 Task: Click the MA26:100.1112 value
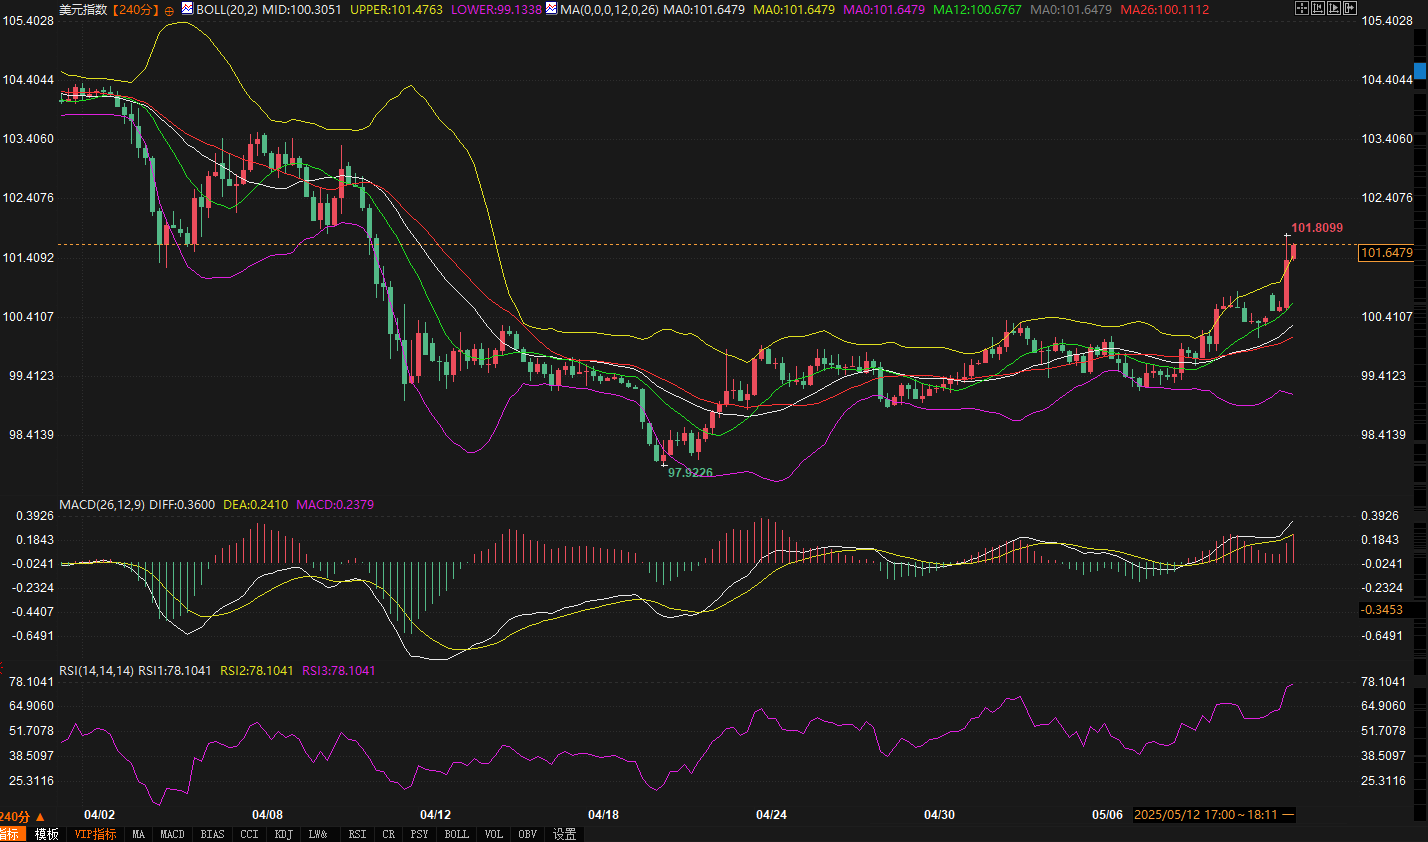1165,9
